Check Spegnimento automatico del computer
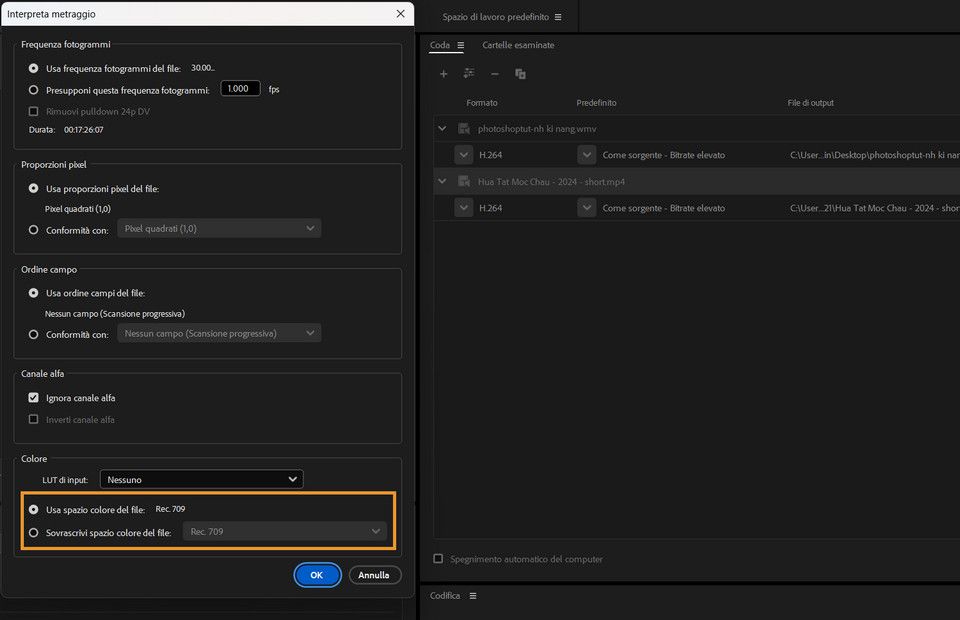Image resolution: width=960 pixels, height=620 pixels. (x=437, y=560)
